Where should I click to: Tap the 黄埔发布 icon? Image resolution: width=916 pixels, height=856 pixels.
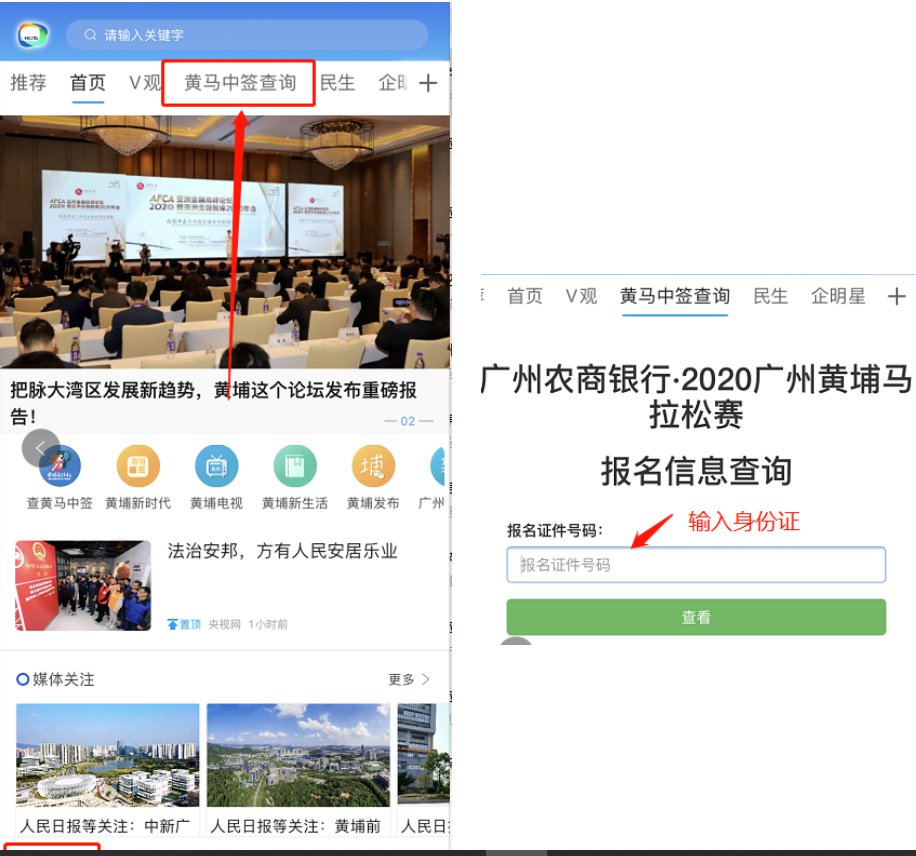coord(373,466)
